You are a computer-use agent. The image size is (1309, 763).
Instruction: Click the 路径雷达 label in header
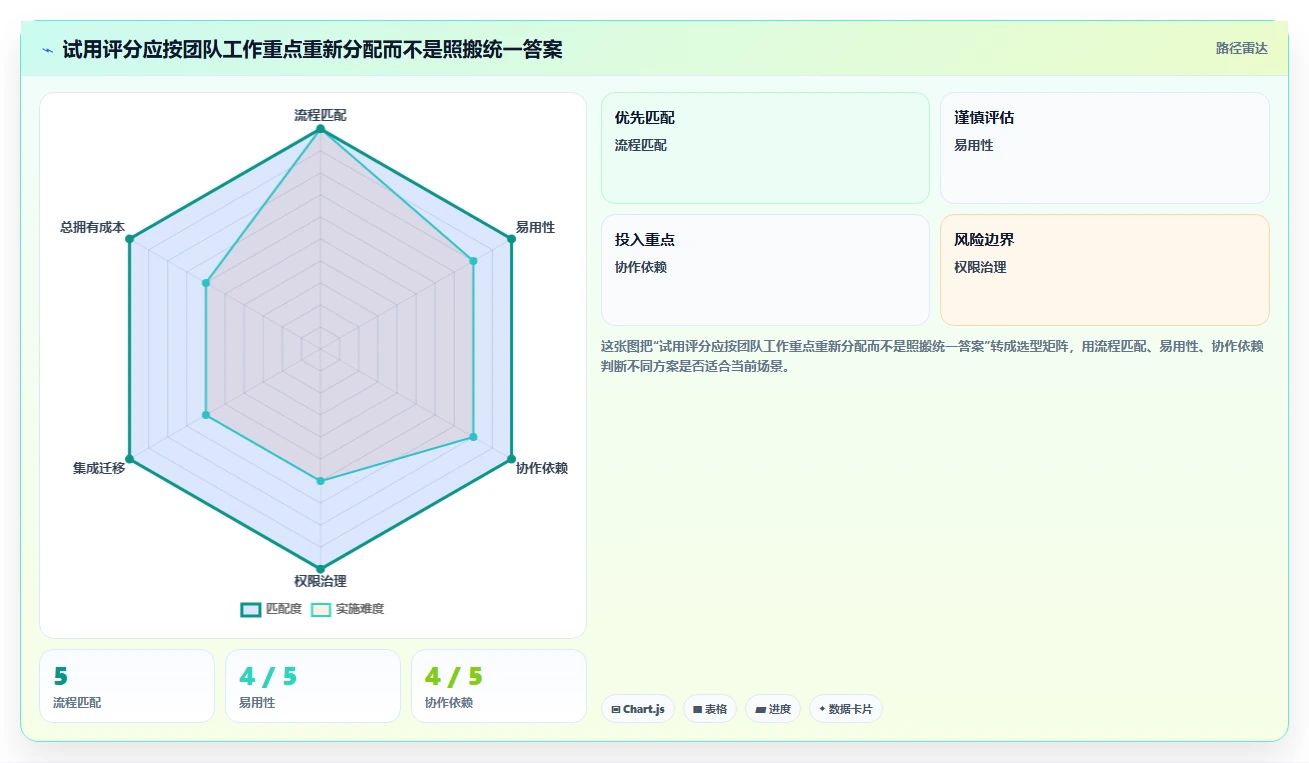point(1241,48)
